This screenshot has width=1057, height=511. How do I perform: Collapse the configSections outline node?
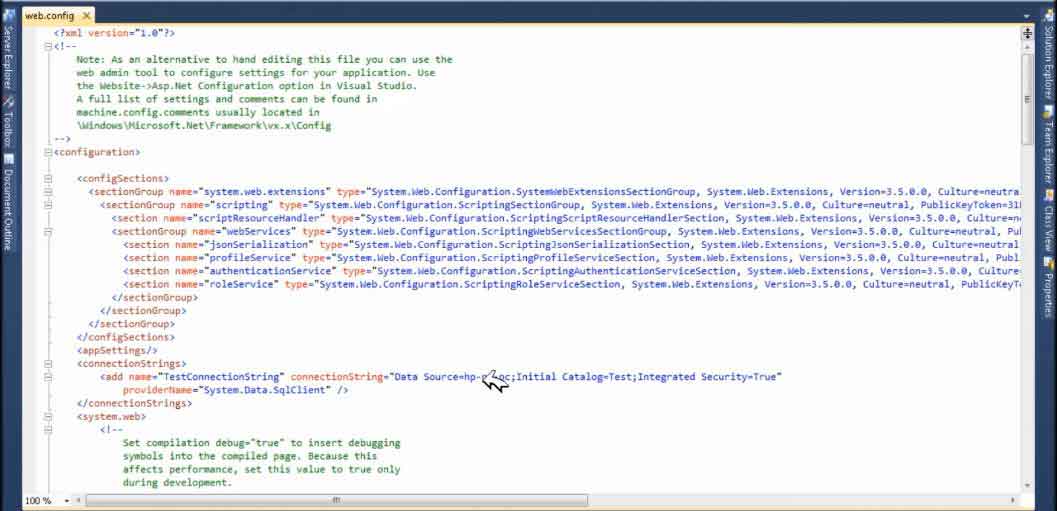pos(47,178)
